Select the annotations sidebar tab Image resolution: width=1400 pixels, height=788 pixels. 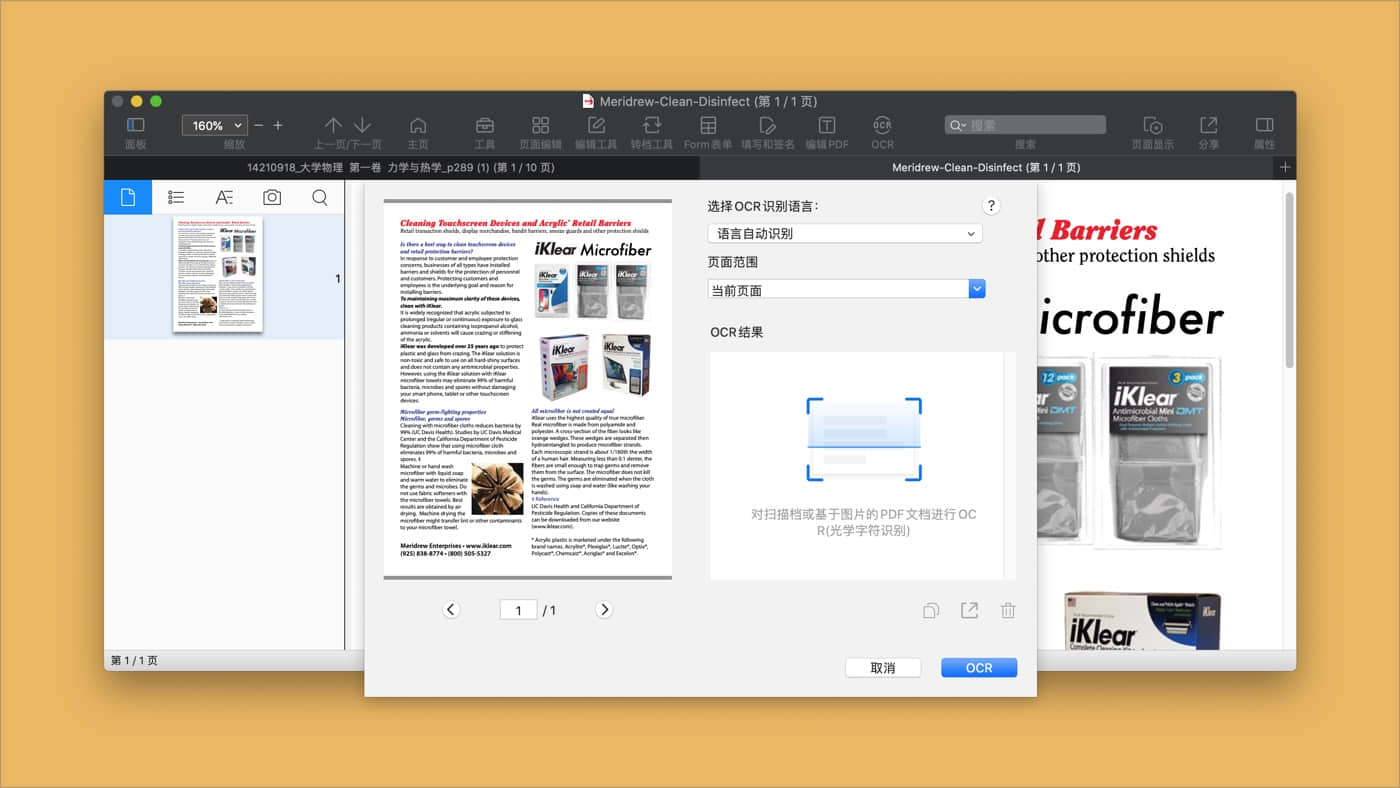click(x=224, y=197)
